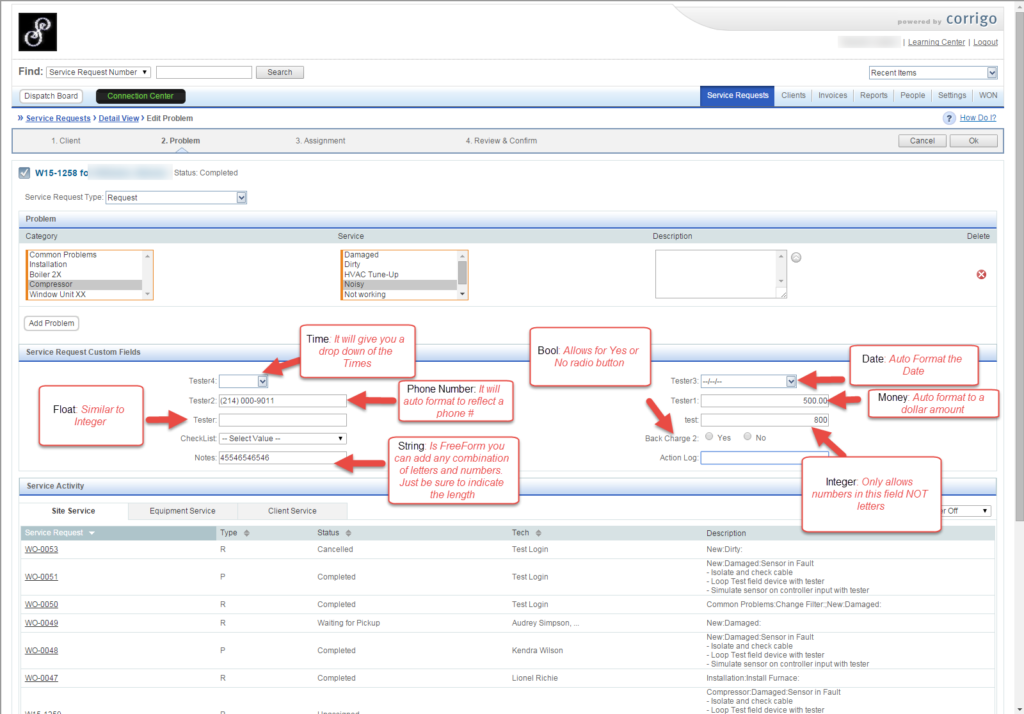This screenshot has width=1024, height=714.
Task: Sort Status column using its arrows icon
Action: click(x=348, y=533)
